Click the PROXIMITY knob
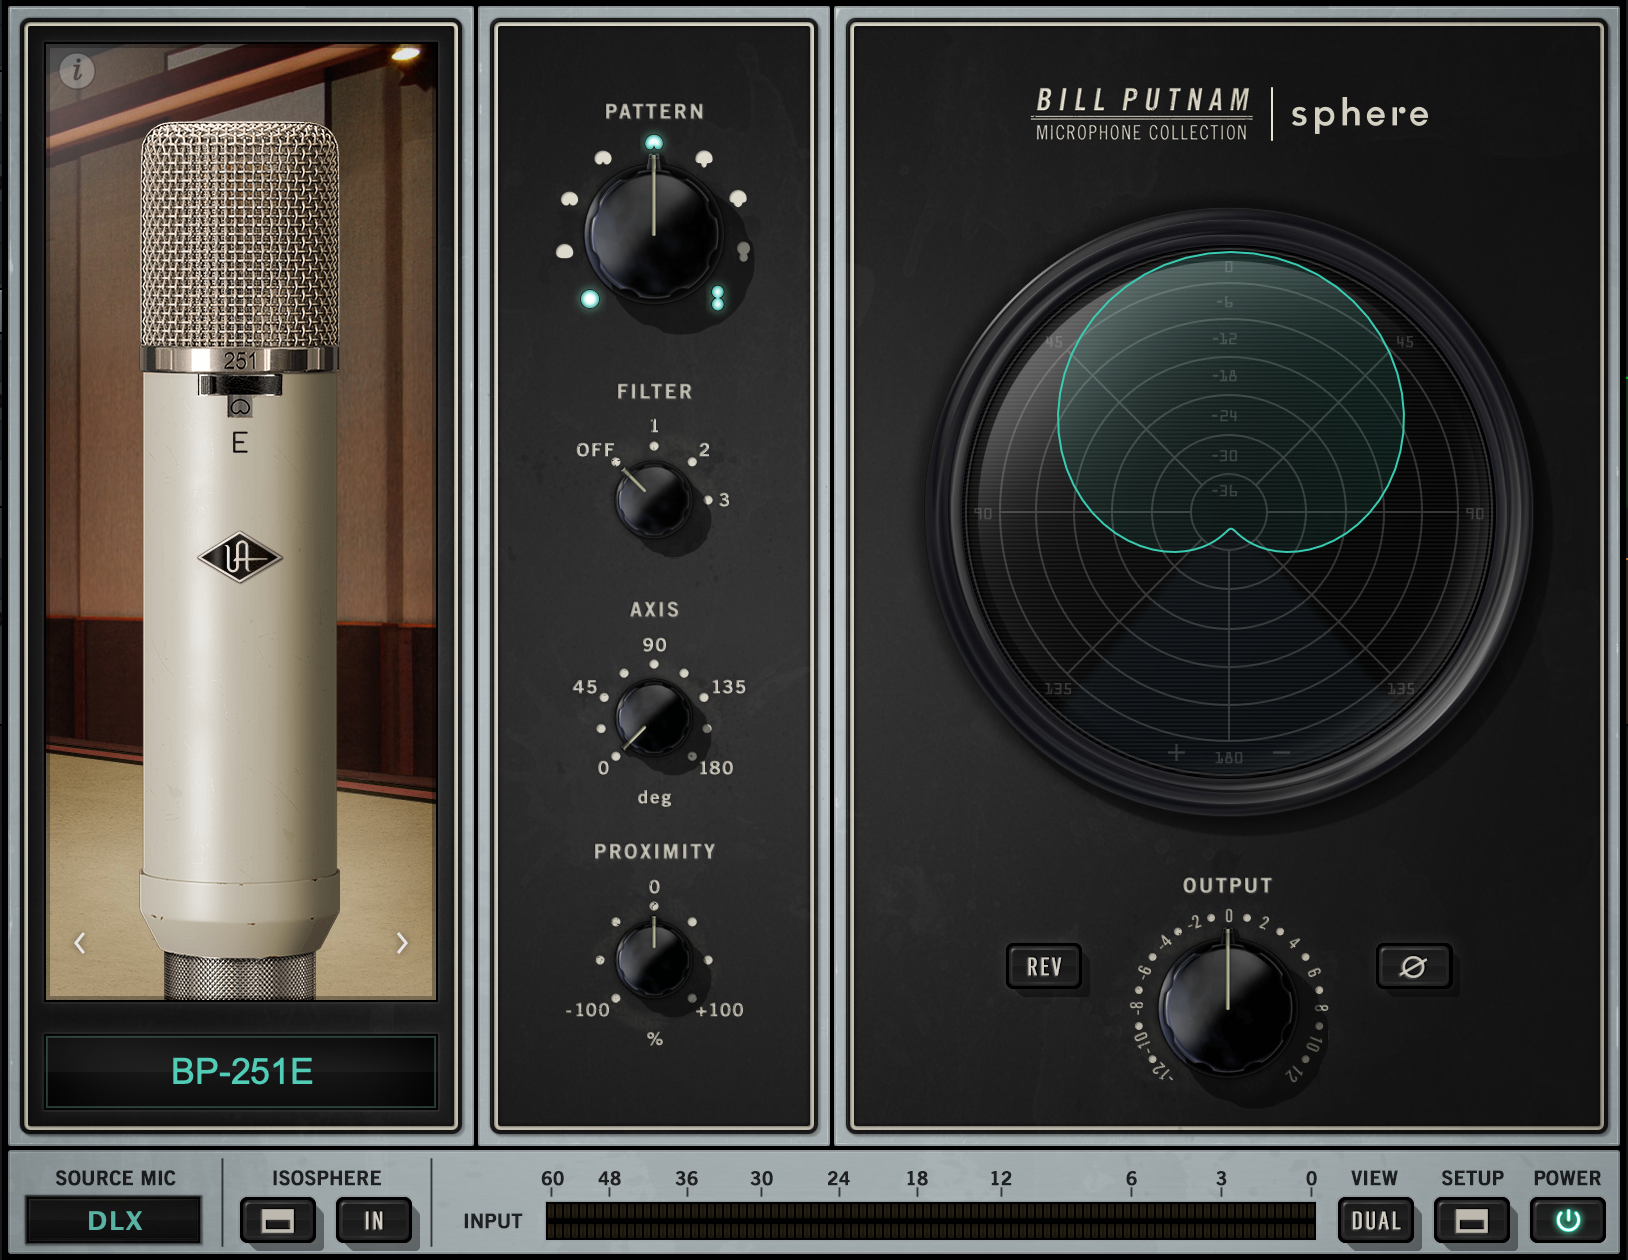This screenshot has height=1260, width=1628. tap(654, 958)
